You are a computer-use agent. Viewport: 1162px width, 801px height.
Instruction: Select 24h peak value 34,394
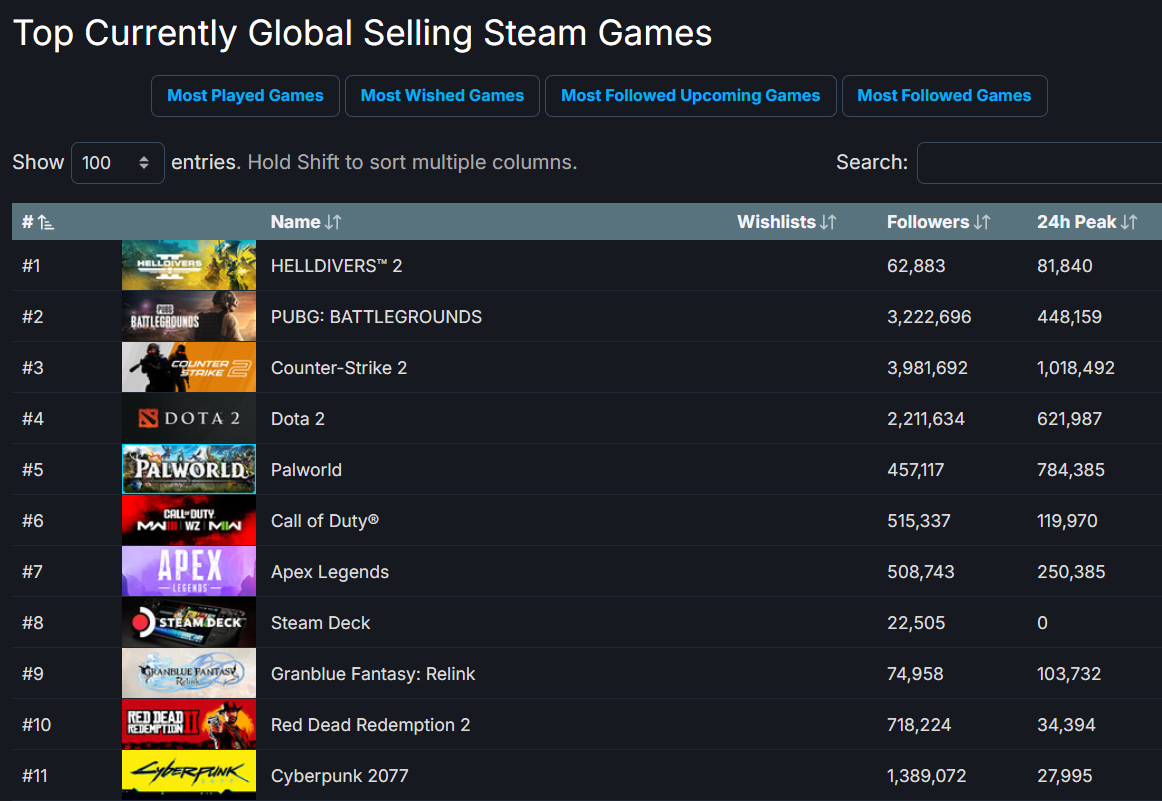[x=1066, y=725]
